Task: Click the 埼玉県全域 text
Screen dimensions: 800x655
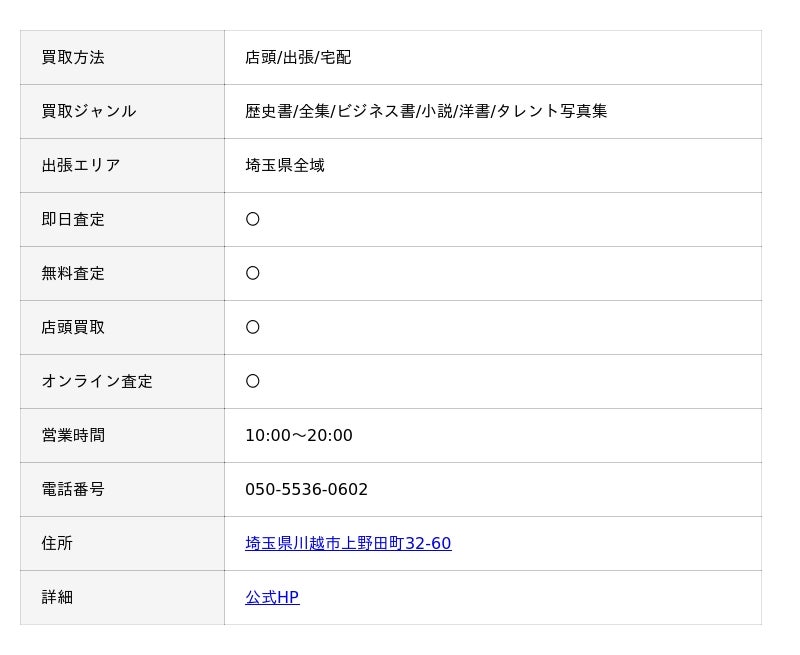Action: click(x=285, y=166)
